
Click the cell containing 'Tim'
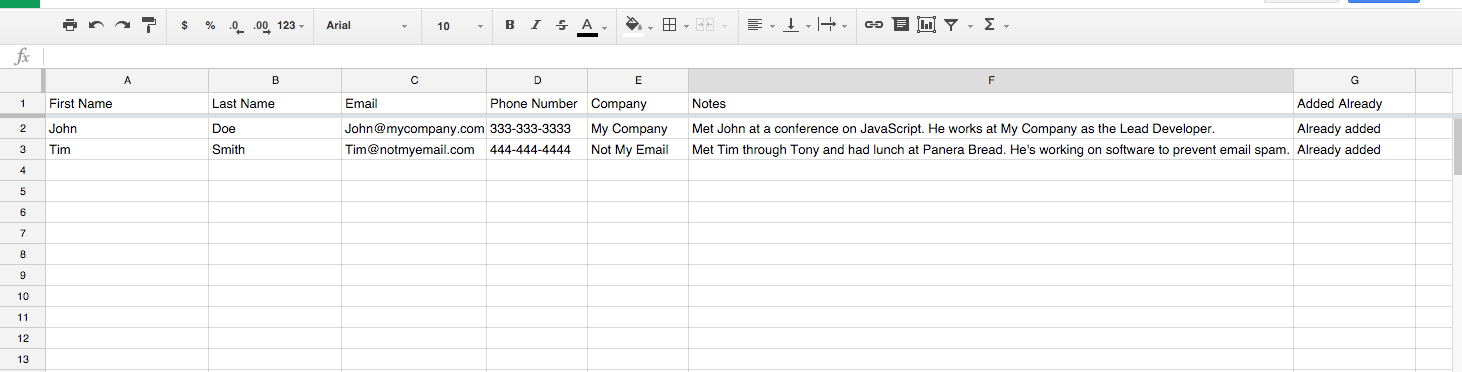coord(127,150)
